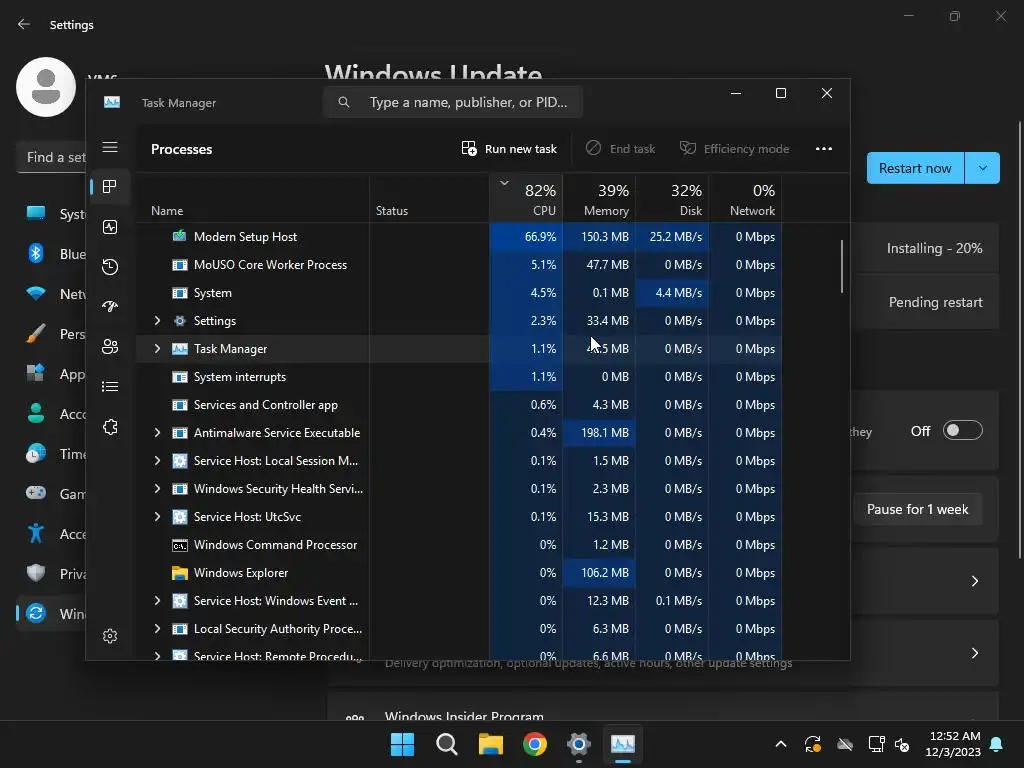Open Restart now dropdown arrow
The width and height of the screenshot is (1024, 768).
click(982, 168)
